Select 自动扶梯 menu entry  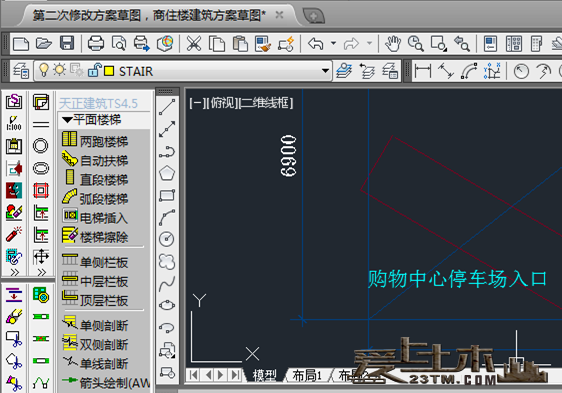point(95,160)
